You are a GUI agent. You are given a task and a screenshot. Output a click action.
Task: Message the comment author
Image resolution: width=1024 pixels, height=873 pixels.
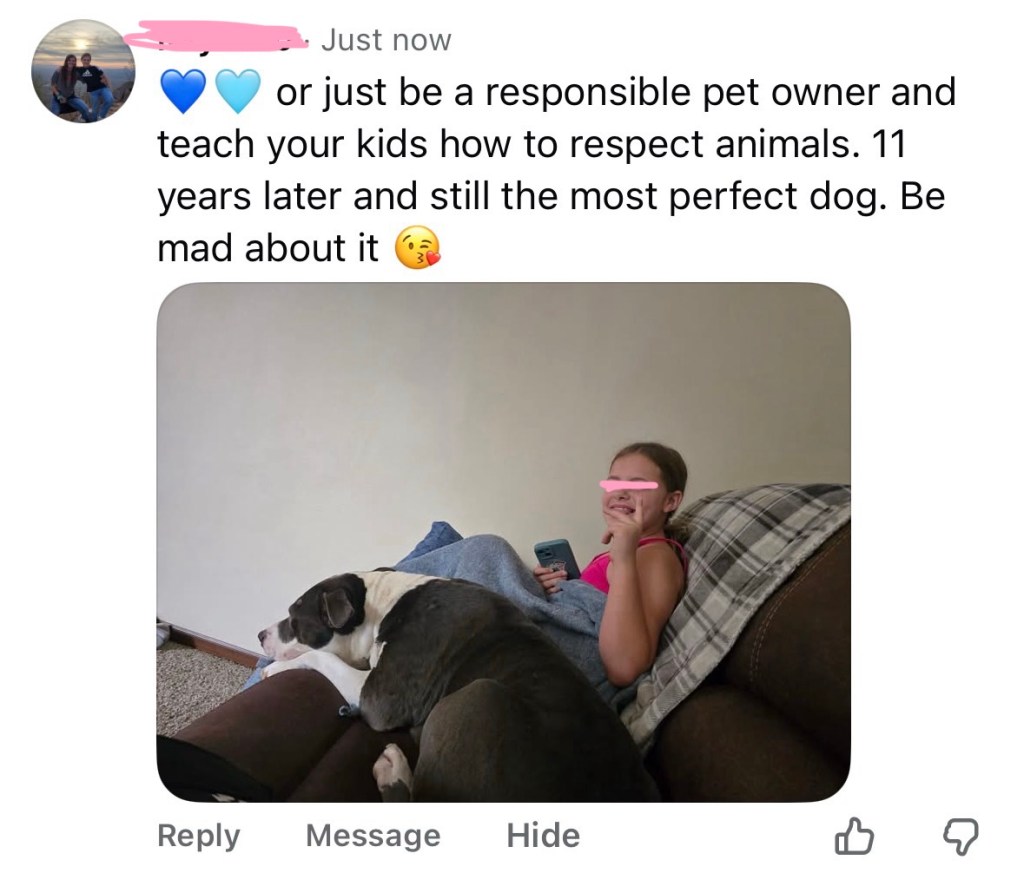[x=373, y=835]
